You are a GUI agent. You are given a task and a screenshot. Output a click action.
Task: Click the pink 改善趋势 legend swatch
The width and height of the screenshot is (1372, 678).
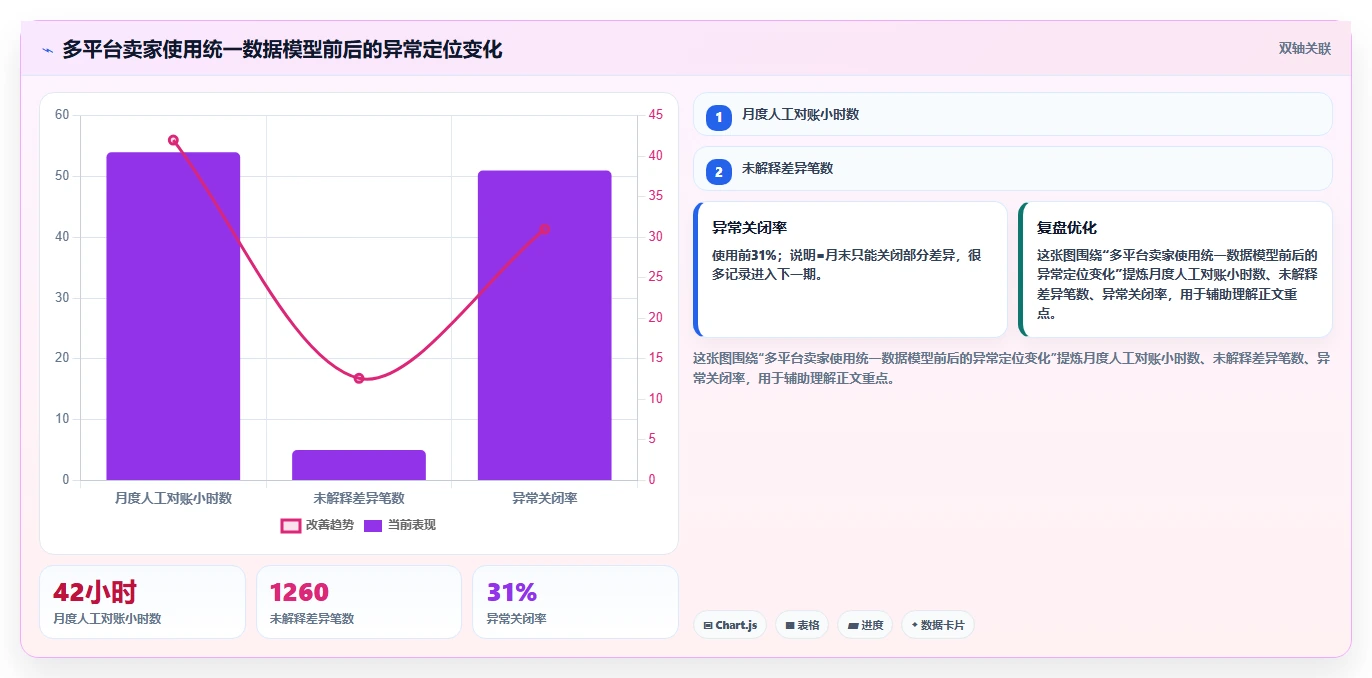point(290,525)
